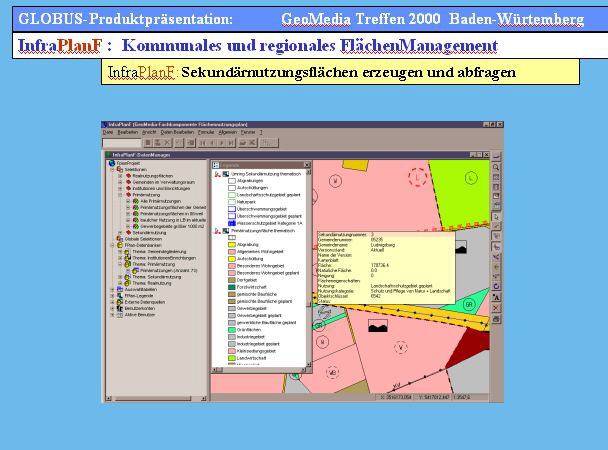Jump to first record in toolbar
Viewport: 608px width, 450px height.
202,143
